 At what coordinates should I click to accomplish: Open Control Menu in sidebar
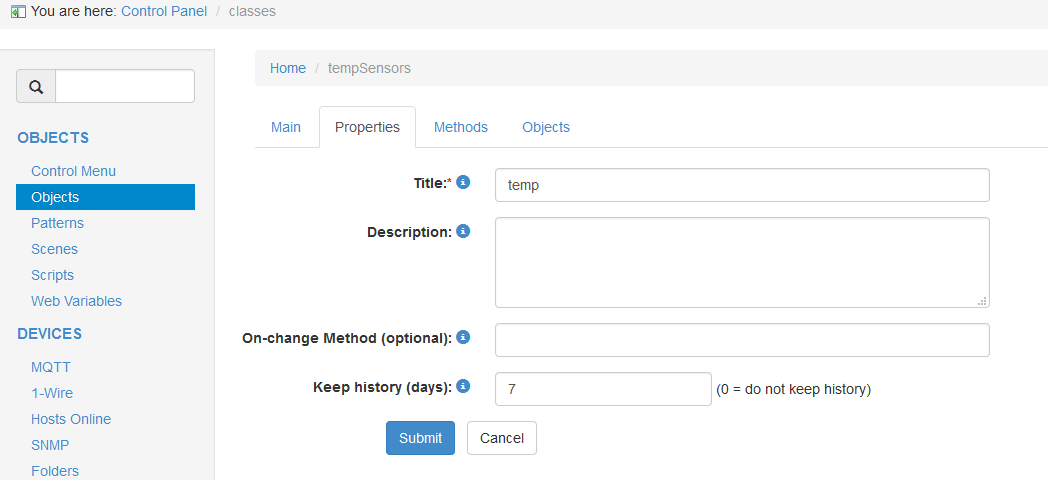(74, 171)
